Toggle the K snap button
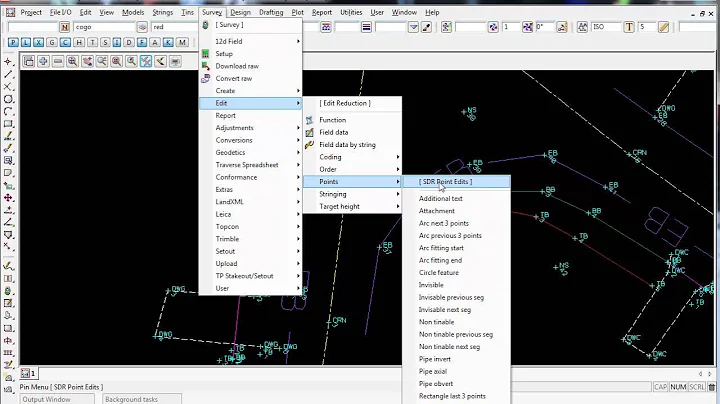 pos(169,42)
